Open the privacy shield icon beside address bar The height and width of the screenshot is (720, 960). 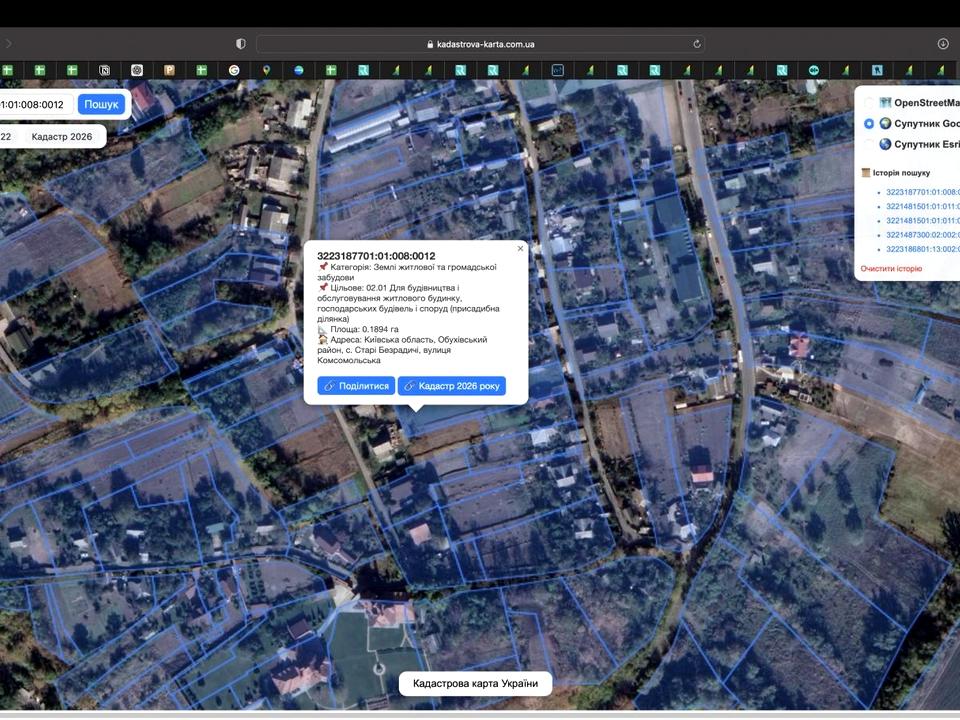[241, 44]
